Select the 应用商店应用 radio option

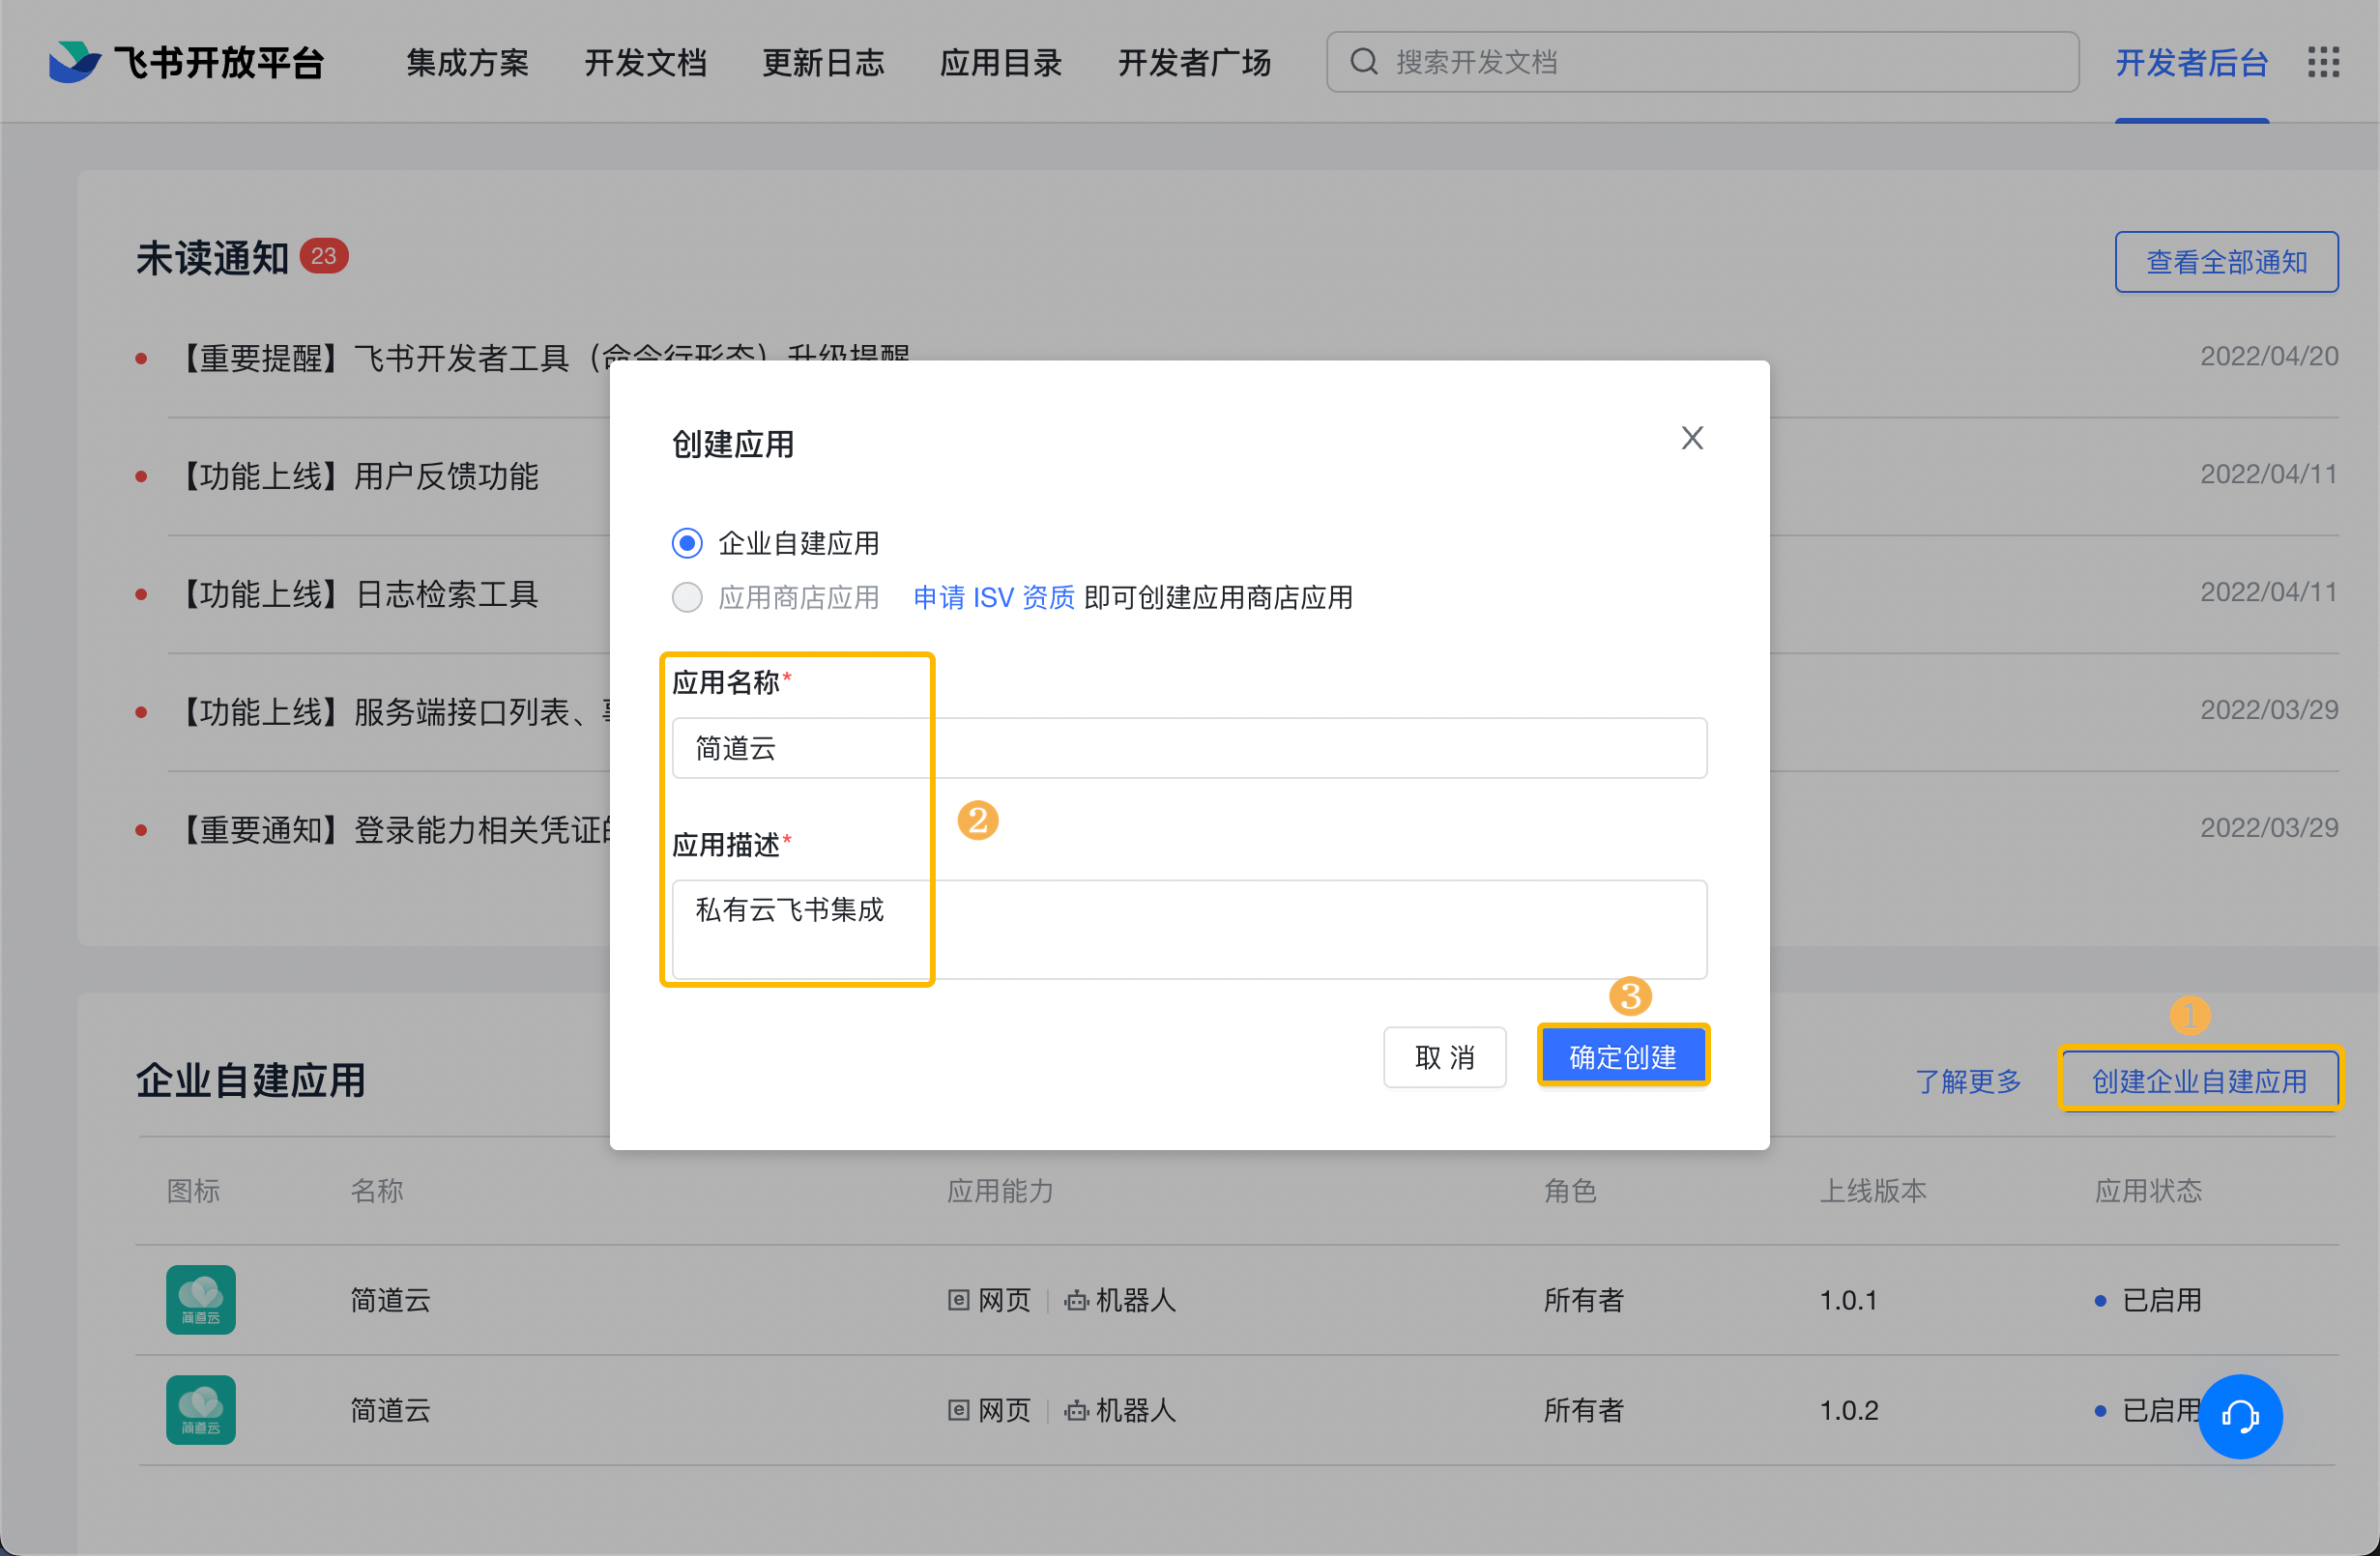(687, 597)
